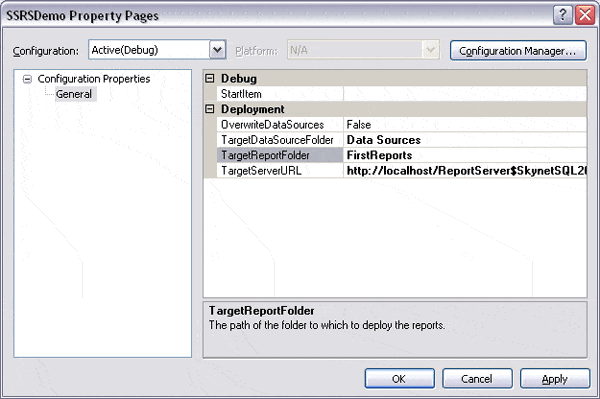Image resolution: width=600 pixels, height=399 pixels.
Task: Collapse the Debug property category
Action: coord(209,78)
